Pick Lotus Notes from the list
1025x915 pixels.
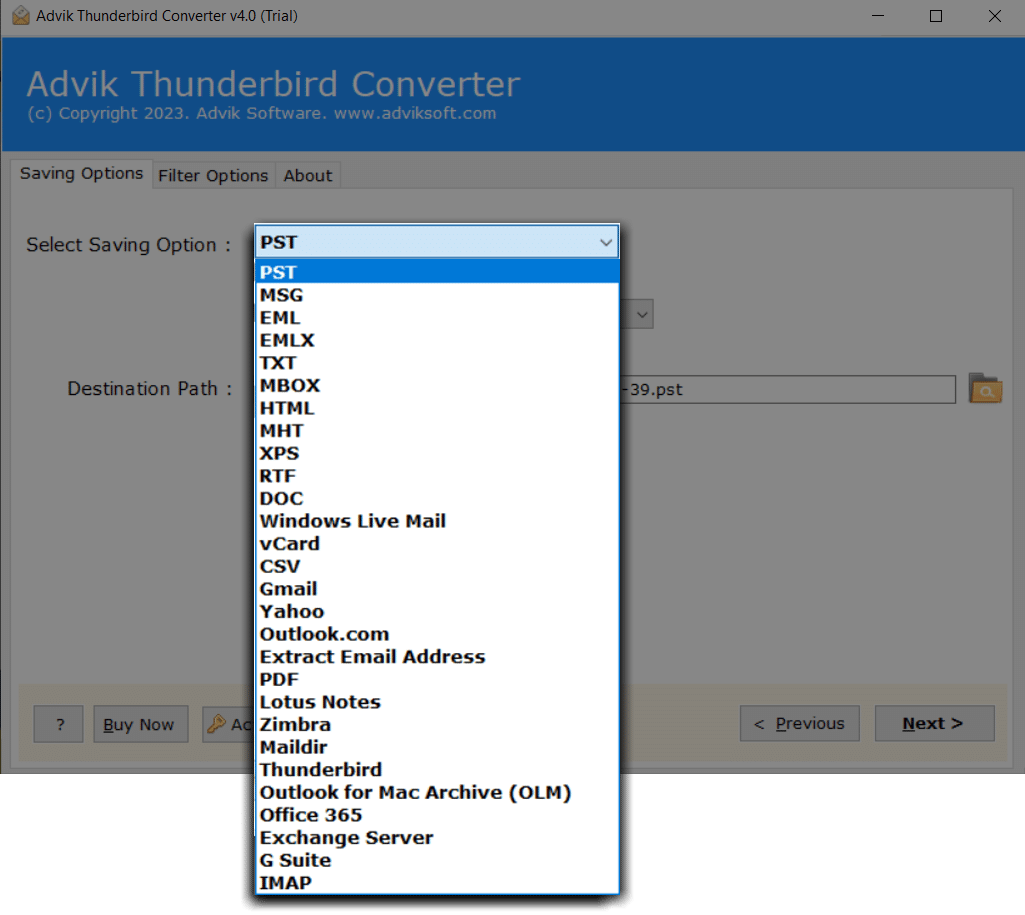point(437,702)
